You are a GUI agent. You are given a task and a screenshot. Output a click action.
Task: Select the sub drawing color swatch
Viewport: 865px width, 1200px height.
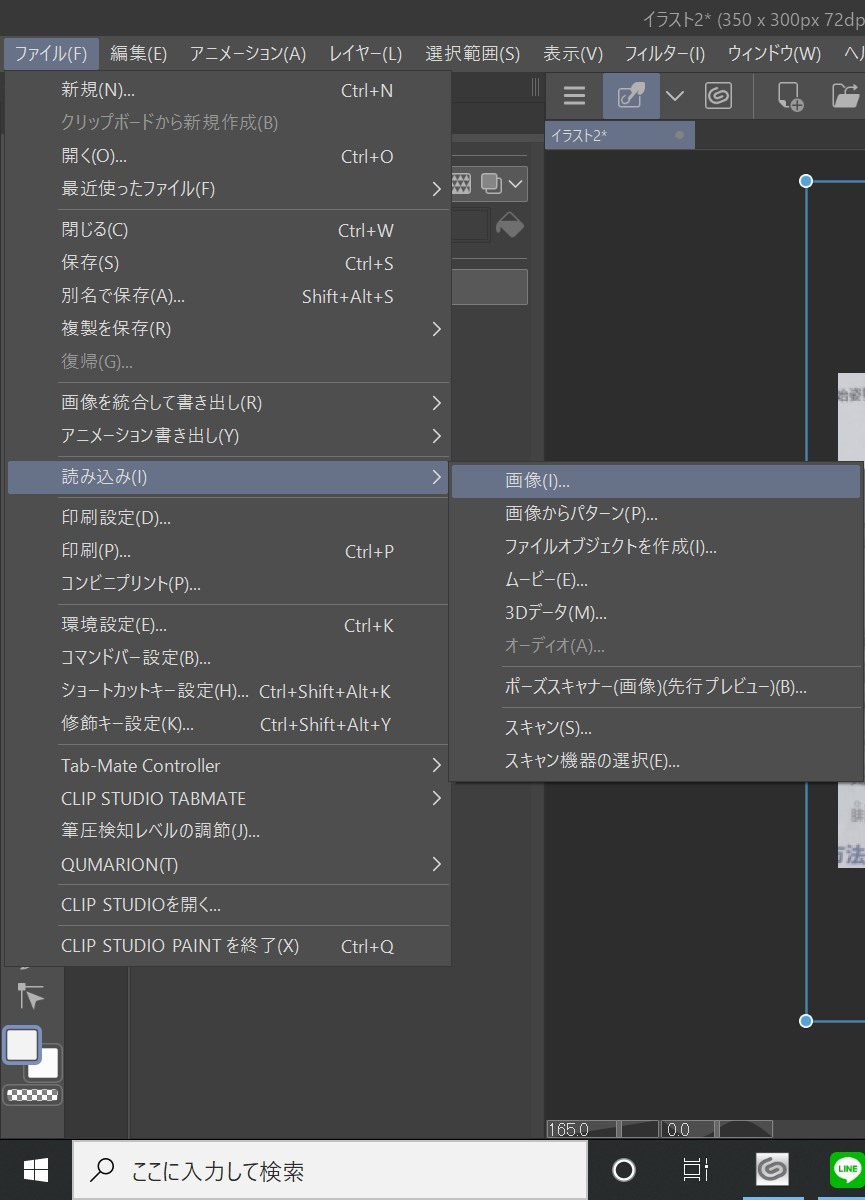(x=47, y=1066)
